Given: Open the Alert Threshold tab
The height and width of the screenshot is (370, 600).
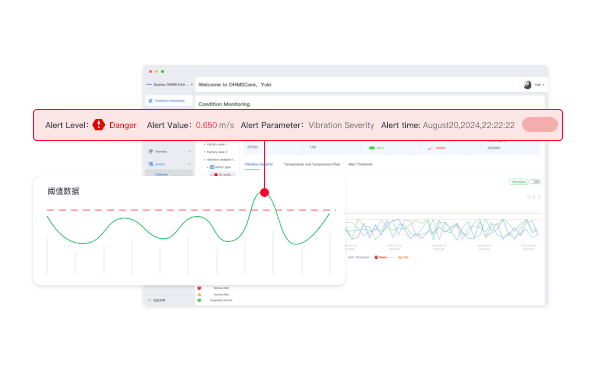Looking at the screenshot, I should point(360,164).
